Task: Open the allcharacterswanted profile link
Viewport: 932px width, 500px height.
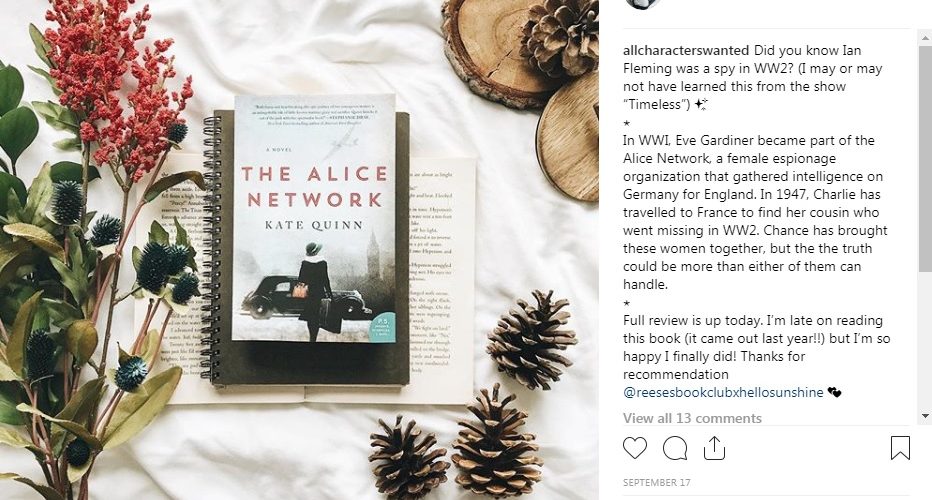Action: (x=686, y=51)
